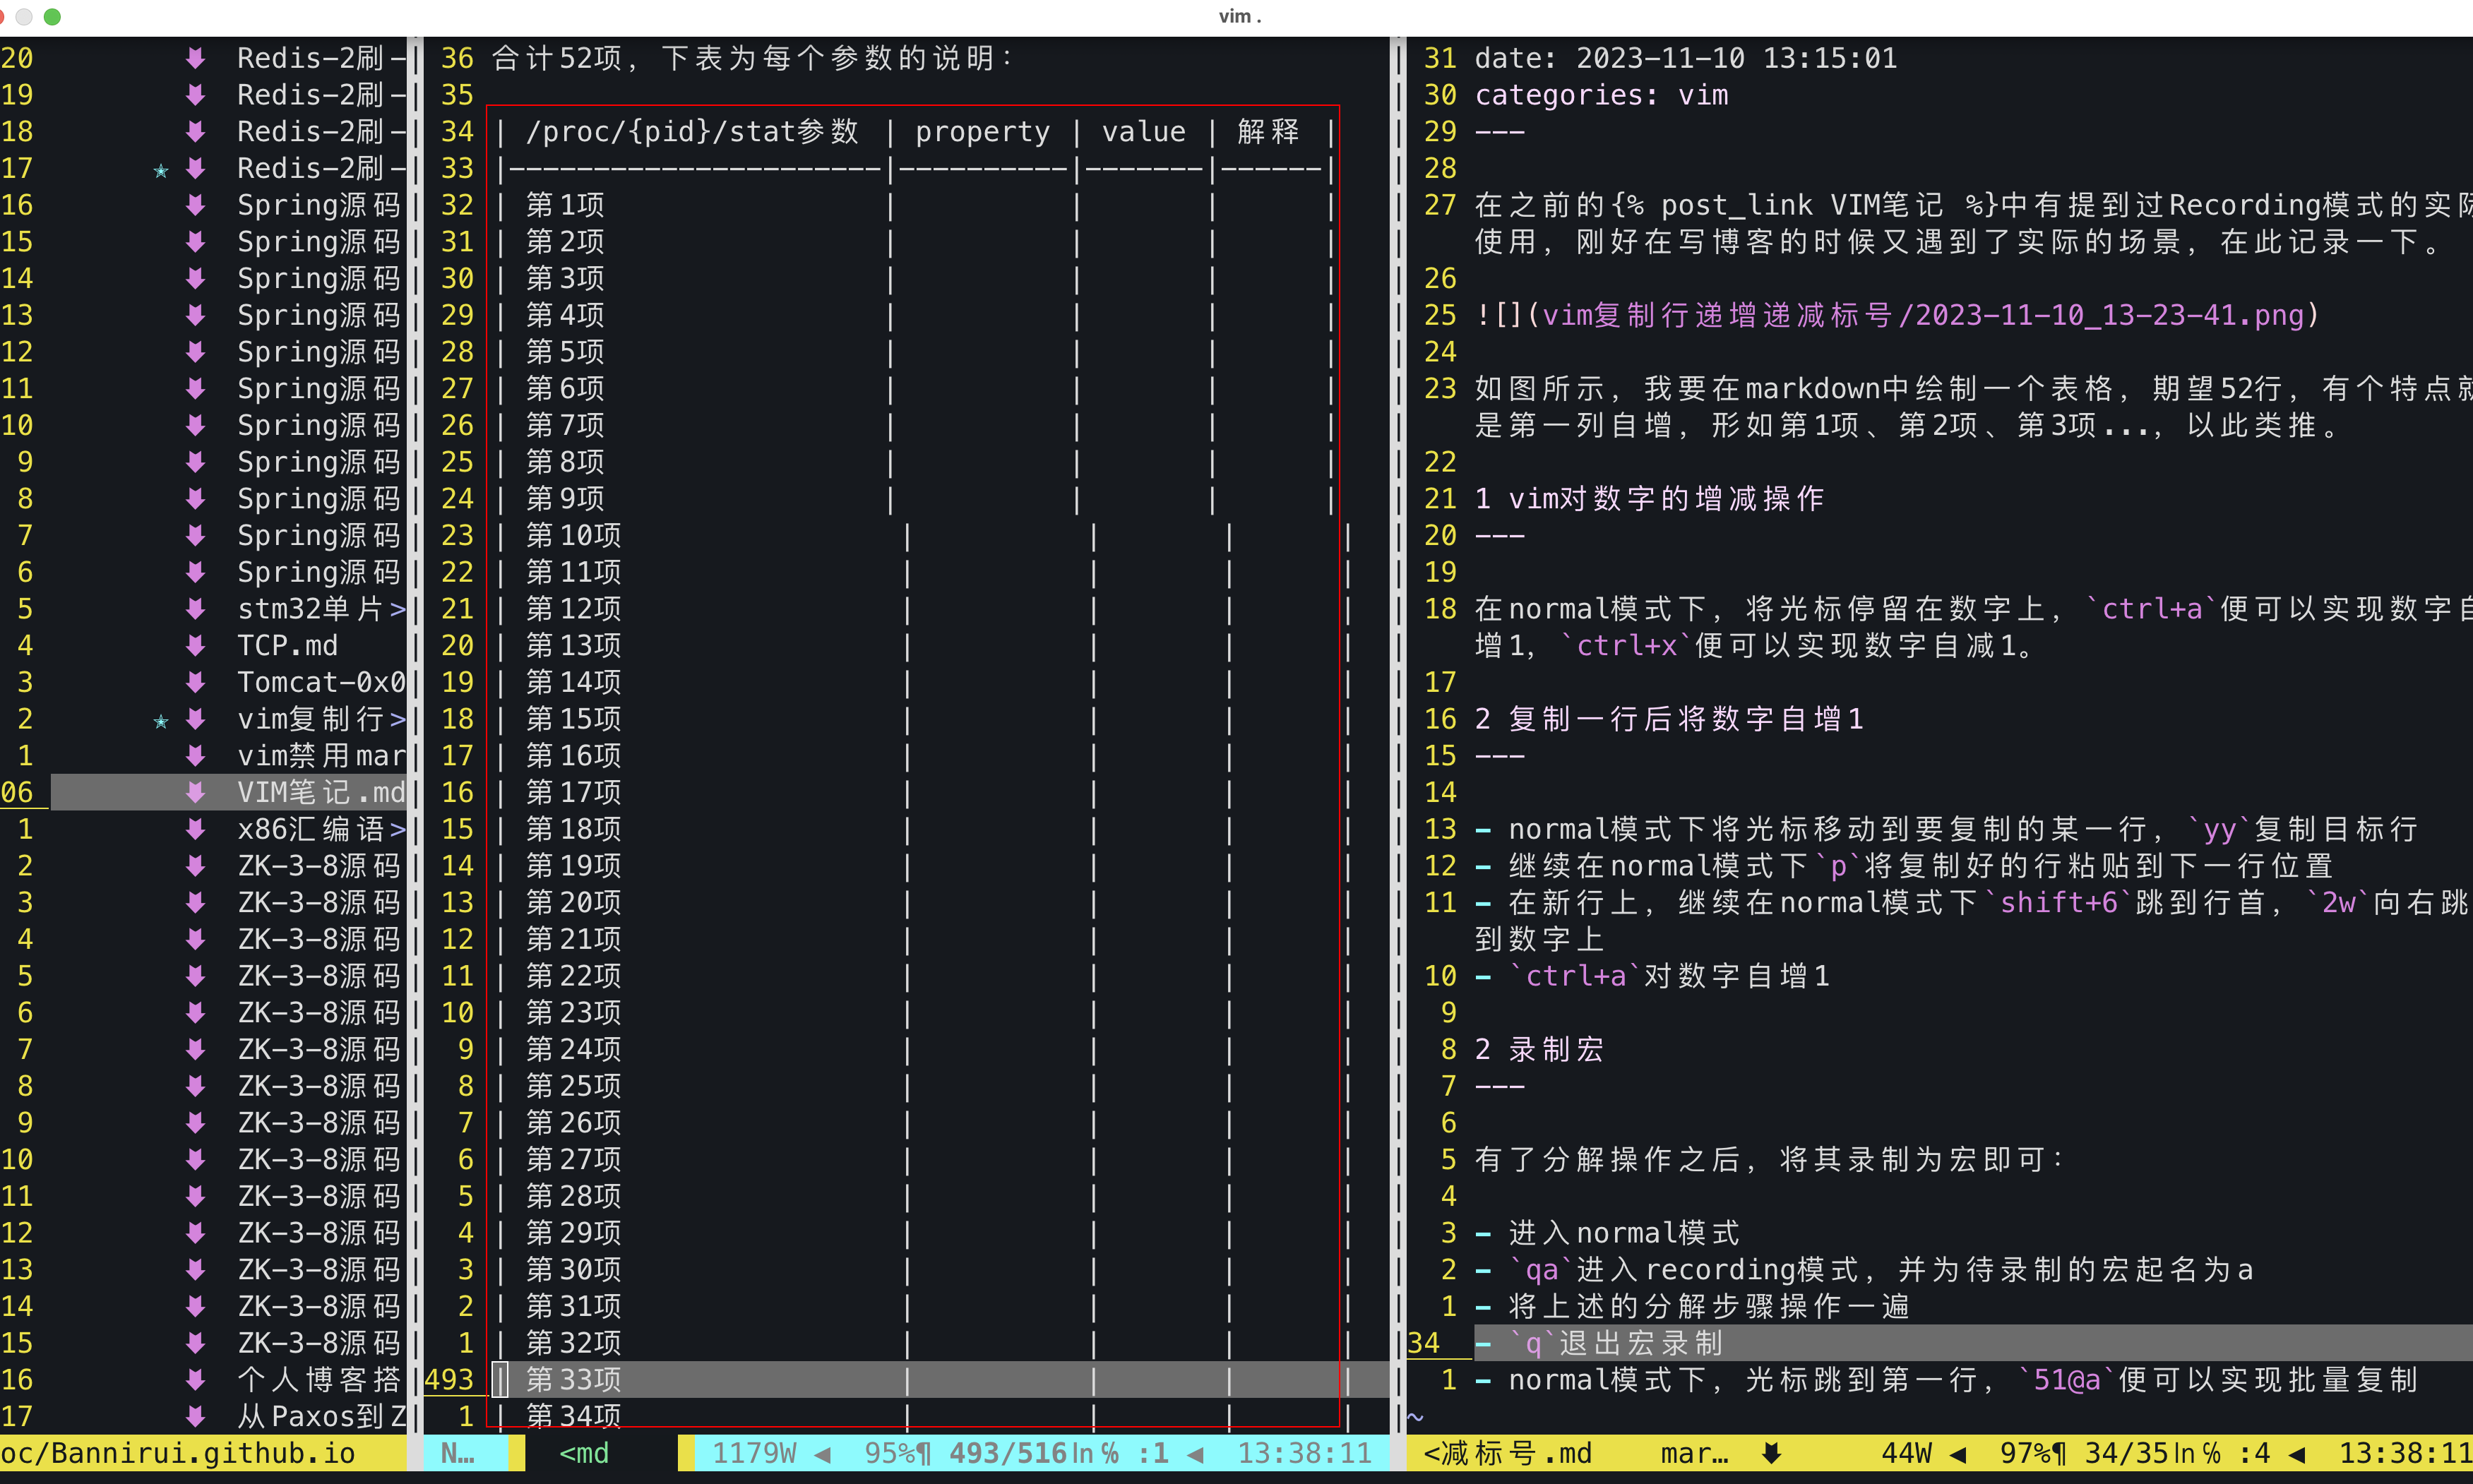The height and width of the screenshot is (1484, 2473).
Task: Click the left triangle beside 1179W word count
Action: [823, 1453]
